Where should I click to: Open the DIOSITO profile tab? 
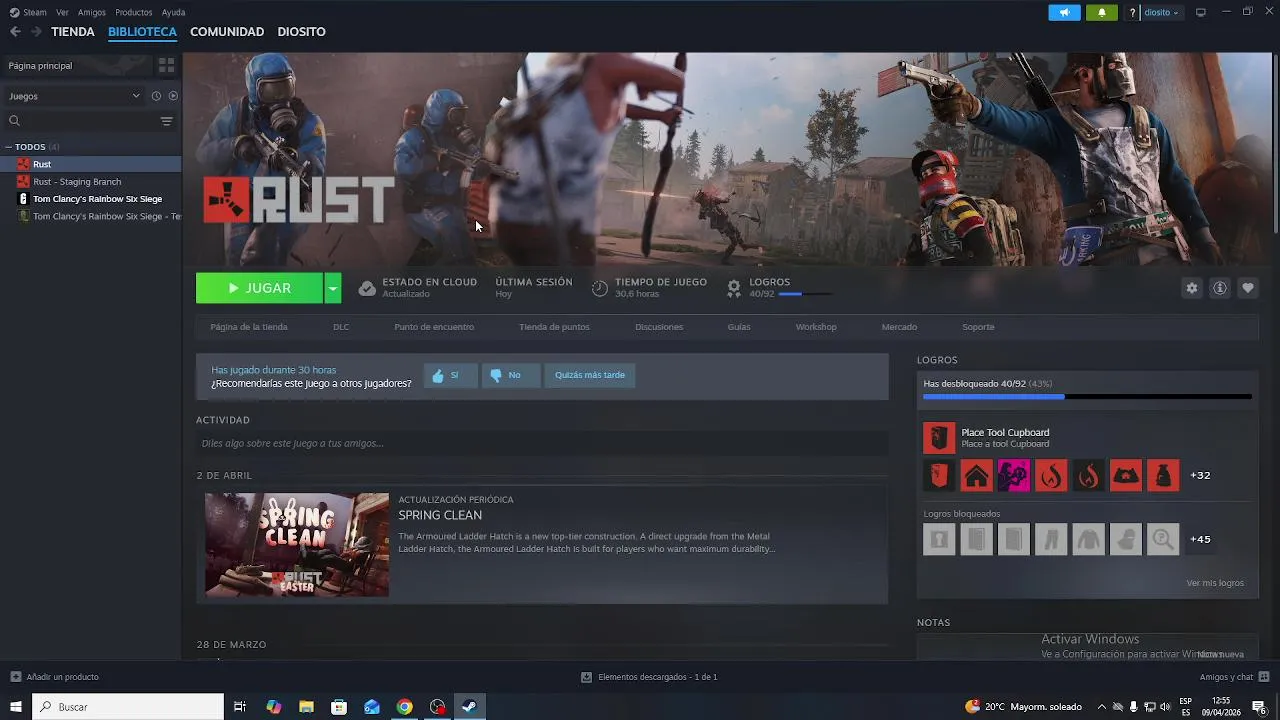(x=301, y=32)
